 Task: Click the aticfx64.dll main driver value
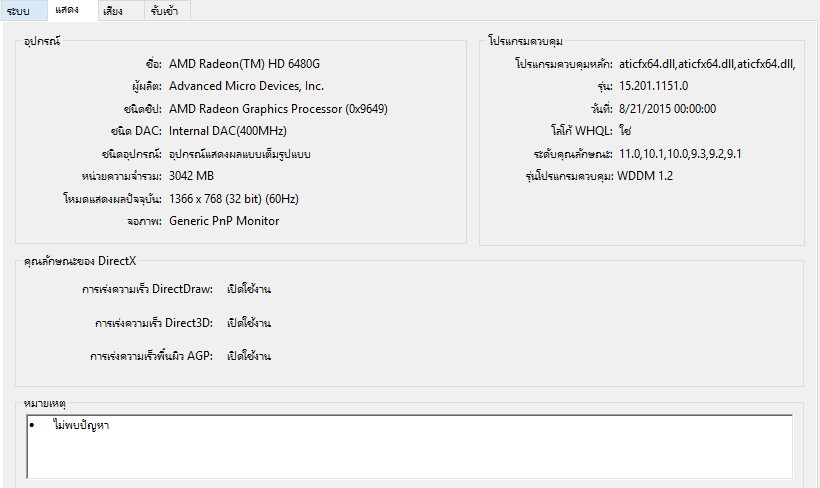[707, 64]
